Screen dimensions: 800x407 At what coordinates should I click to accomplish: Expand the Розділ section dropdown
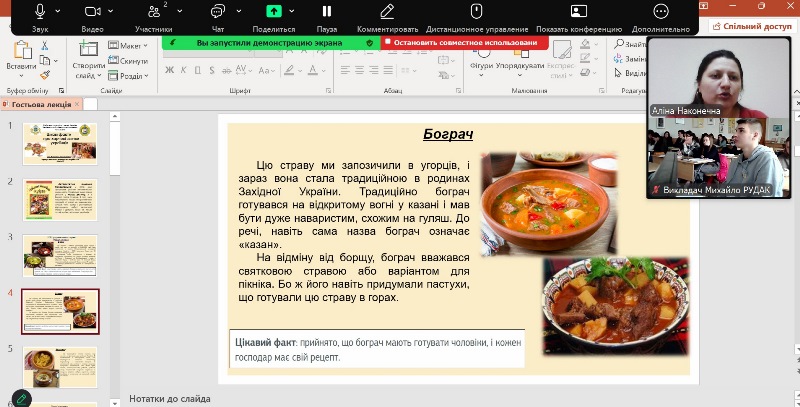(127, 75)
